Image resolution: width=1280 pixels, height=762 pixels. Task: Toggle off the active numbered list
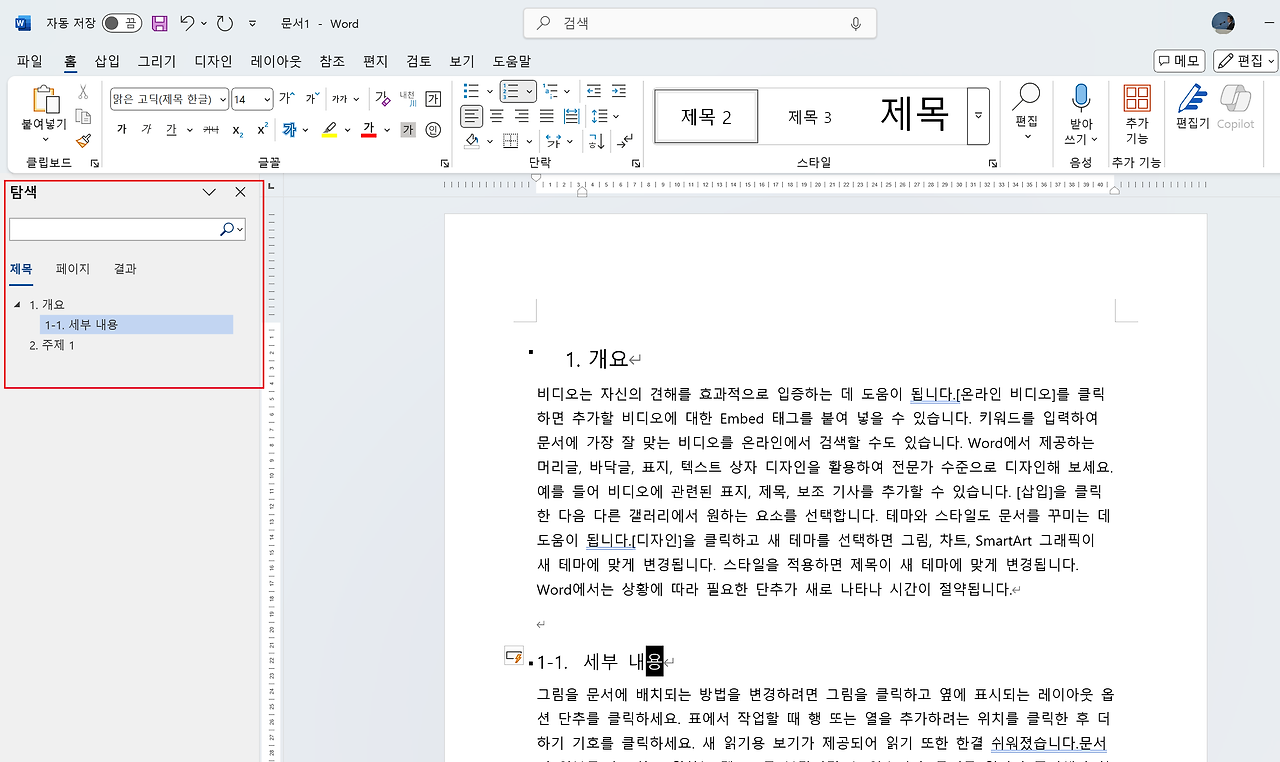tap(513, 91)
